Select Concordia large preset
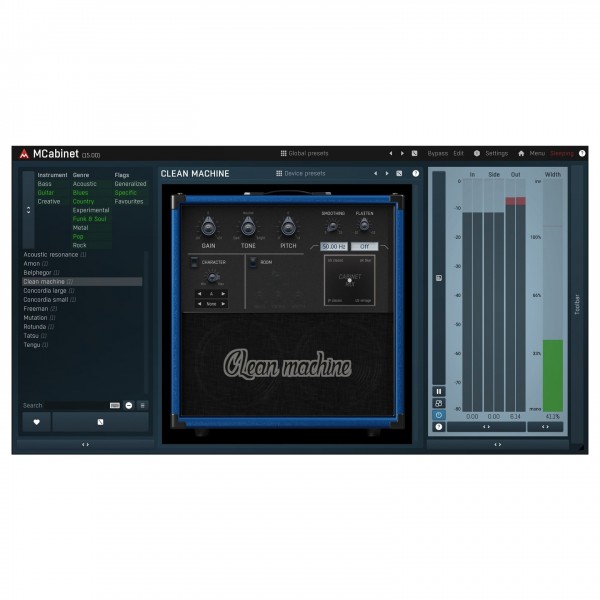600x600 pixels. (x=49, y=291)
